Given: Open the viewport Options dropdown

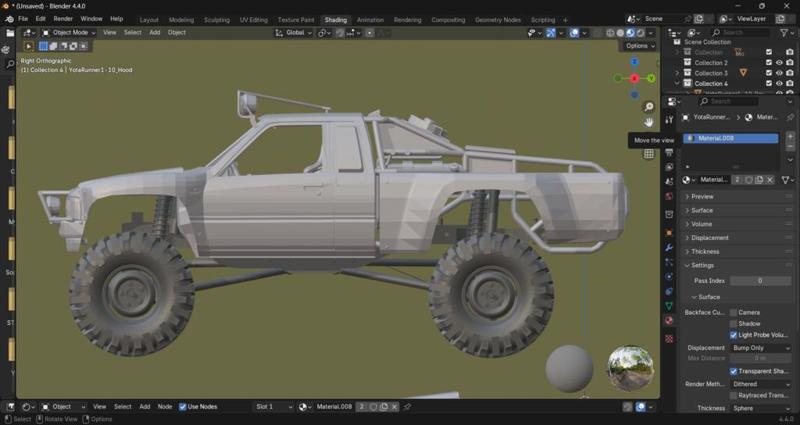Looking at the screenshot, I should [x=640, y=46].
